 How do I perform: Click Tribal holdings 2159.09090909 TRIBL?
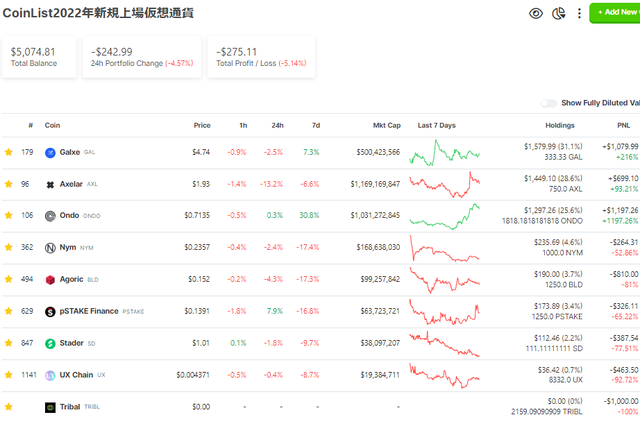click(547, 412)
